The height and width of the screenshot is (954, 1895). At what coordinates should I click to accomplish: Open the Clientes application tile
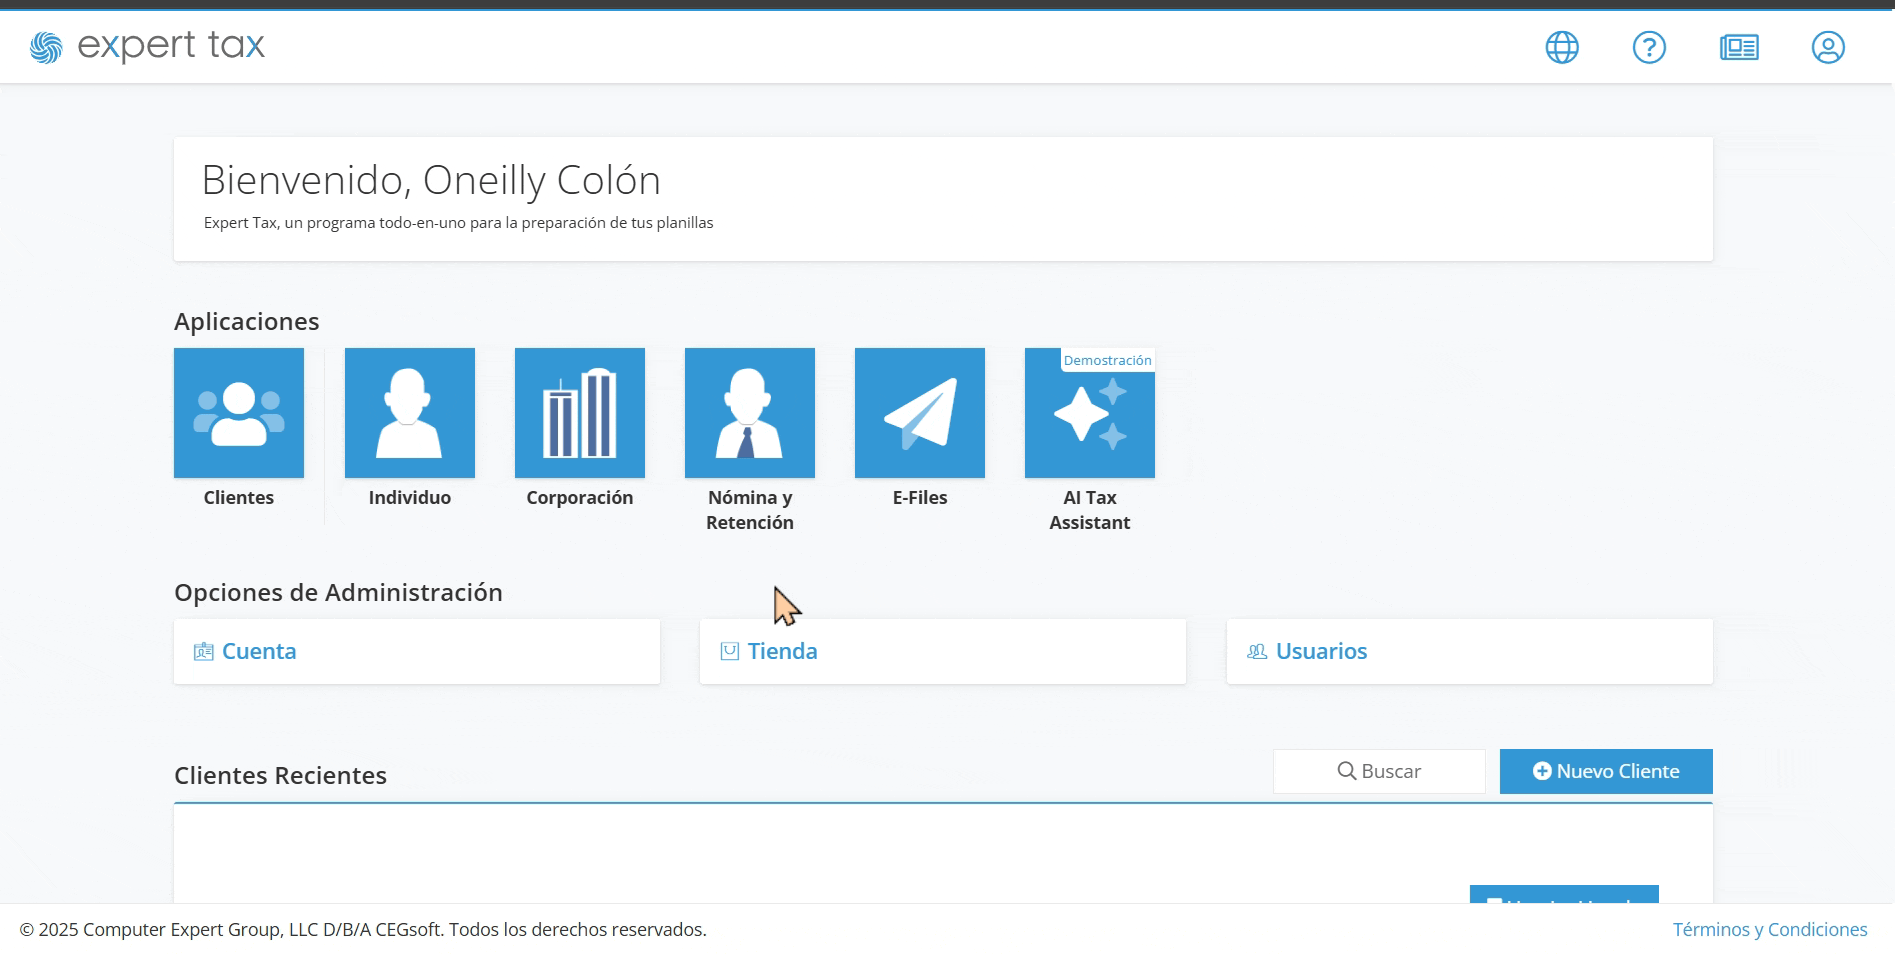pos(239,413)
